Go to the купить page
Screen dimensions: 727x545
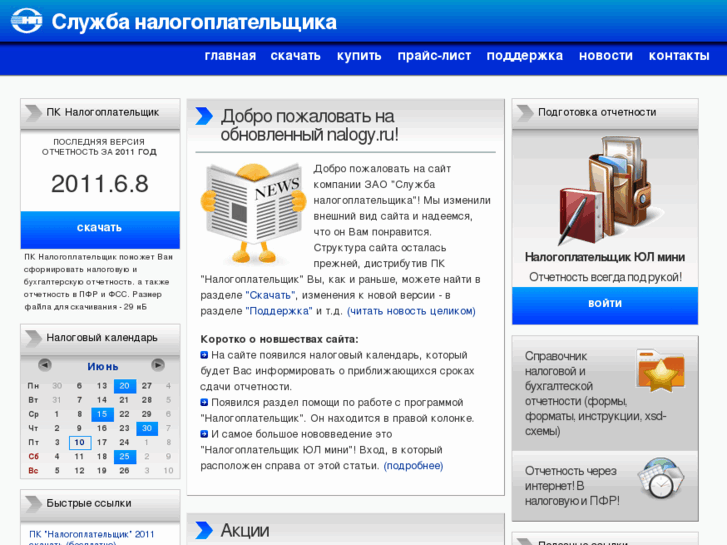click(359, 56)
